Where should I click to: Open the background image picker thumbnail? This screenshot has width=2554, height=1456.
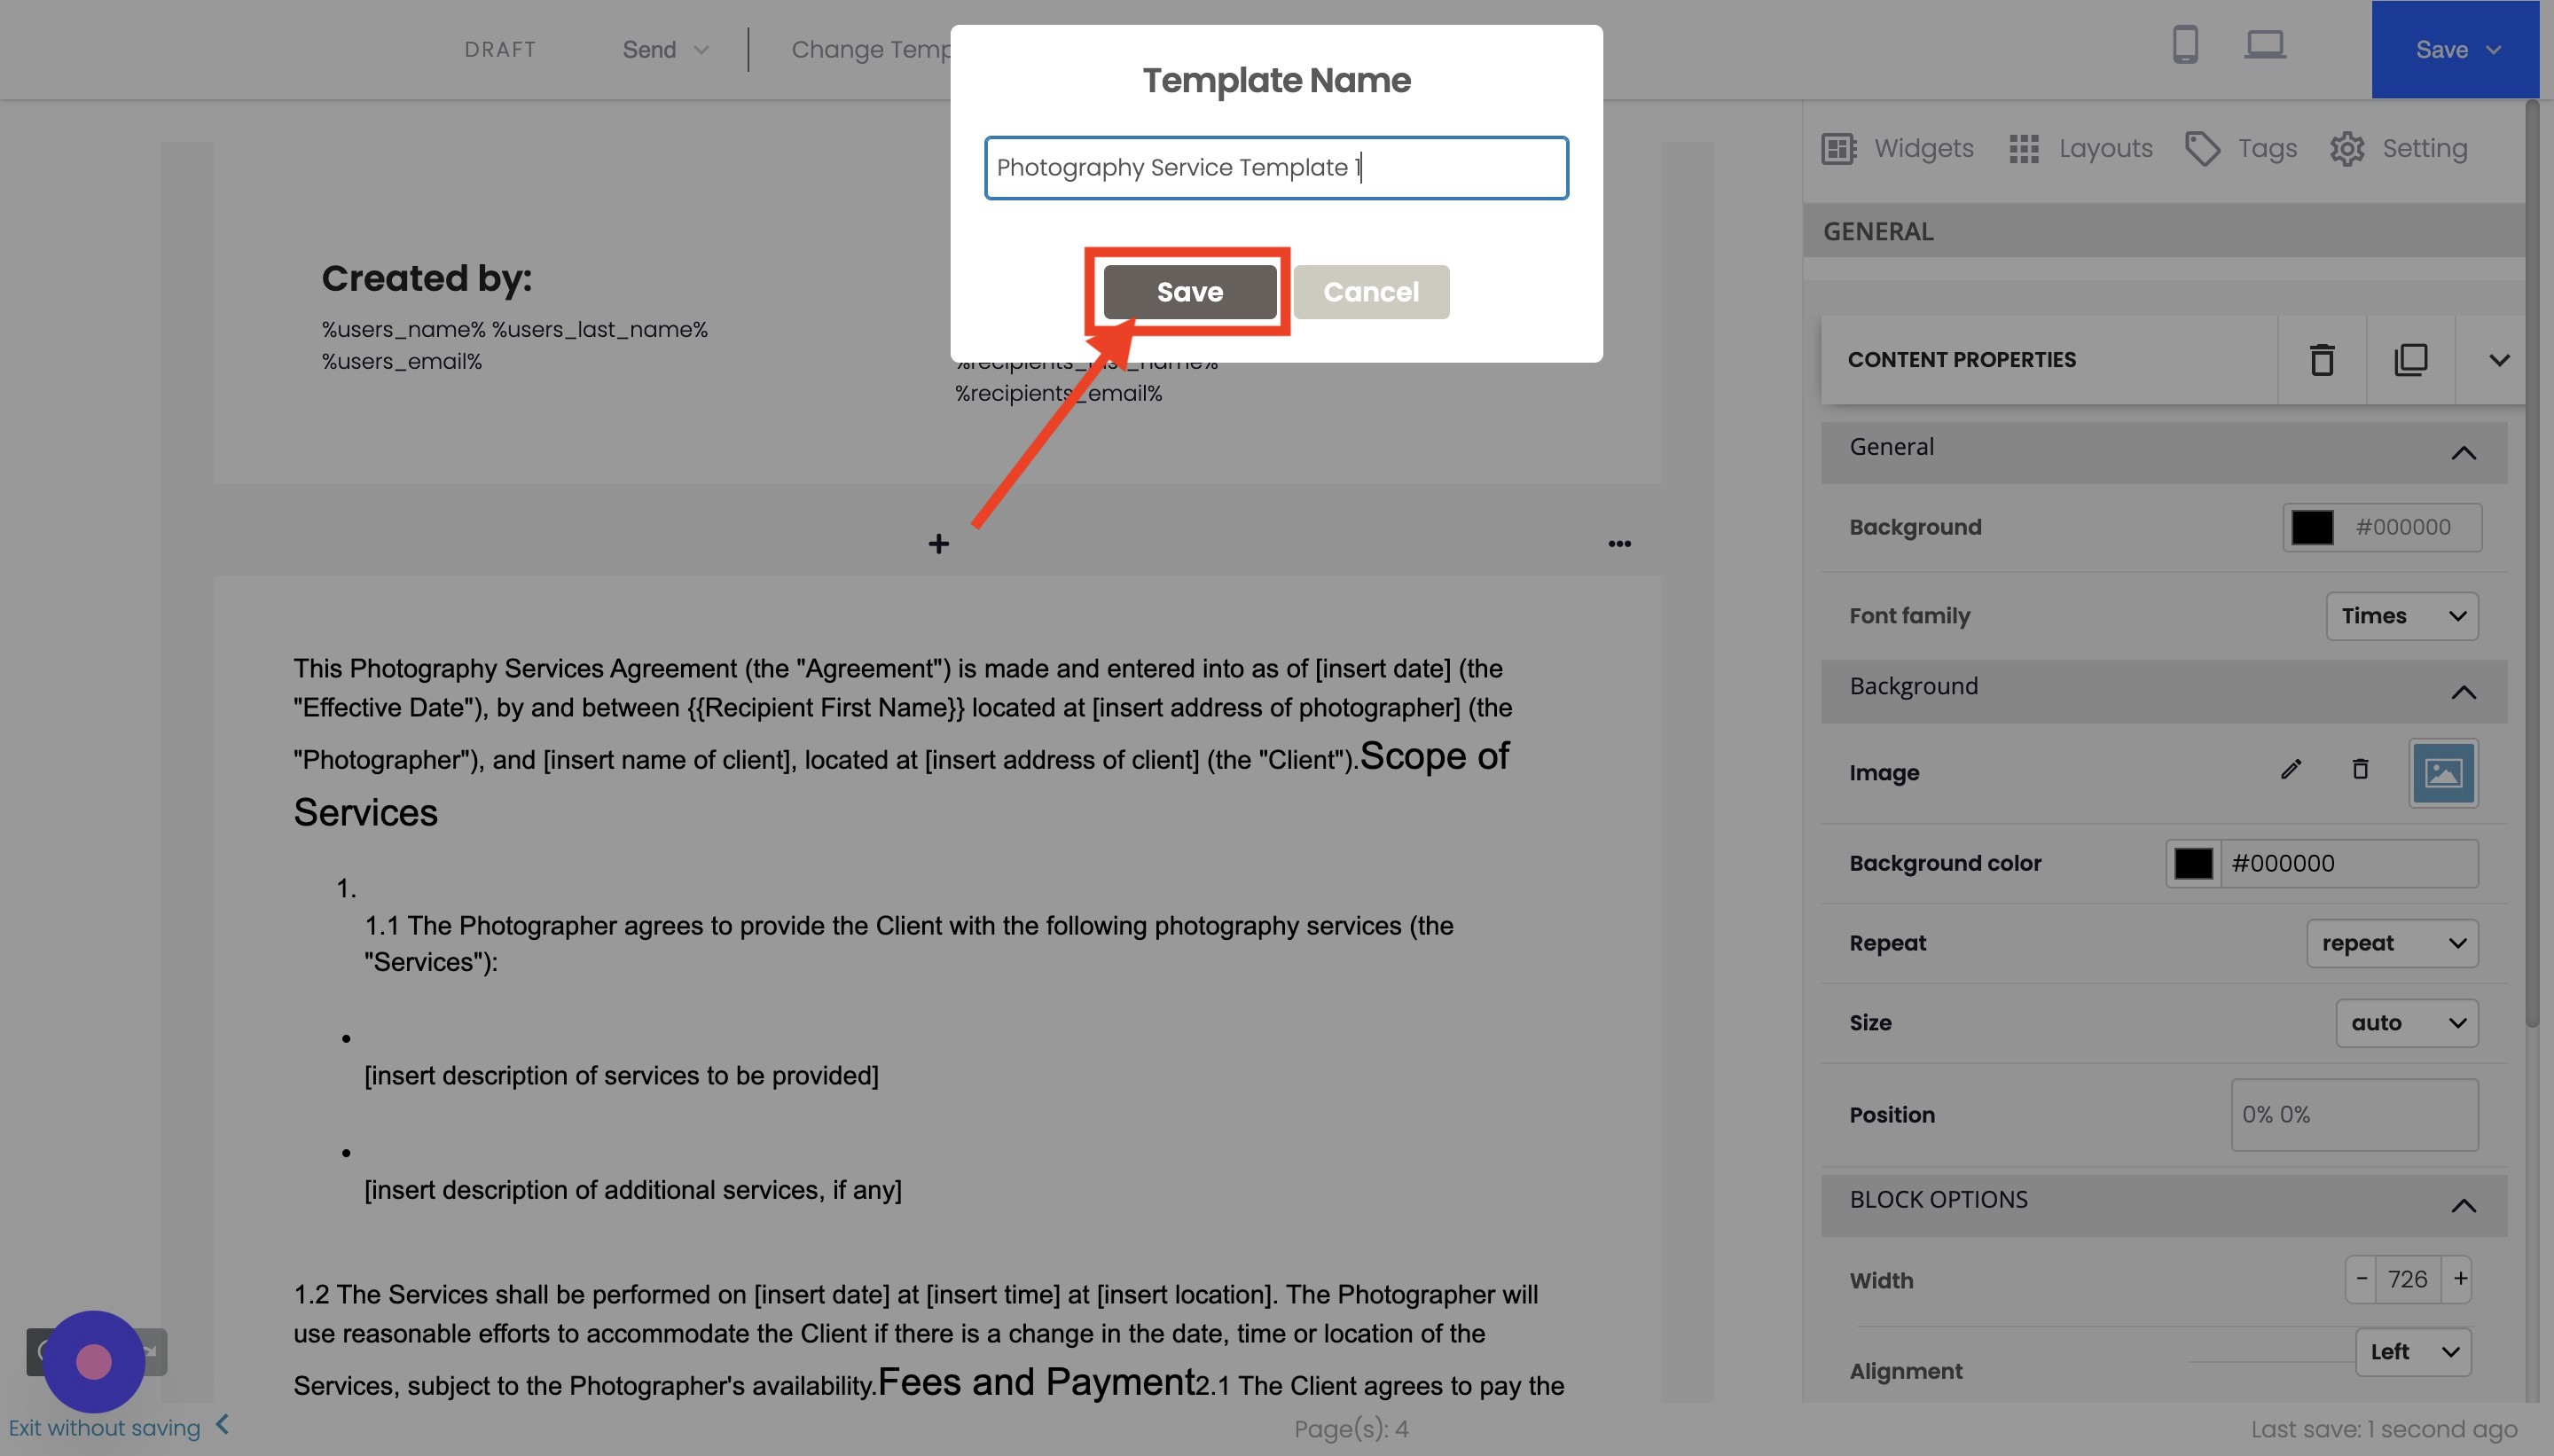tap(2442, 772)
